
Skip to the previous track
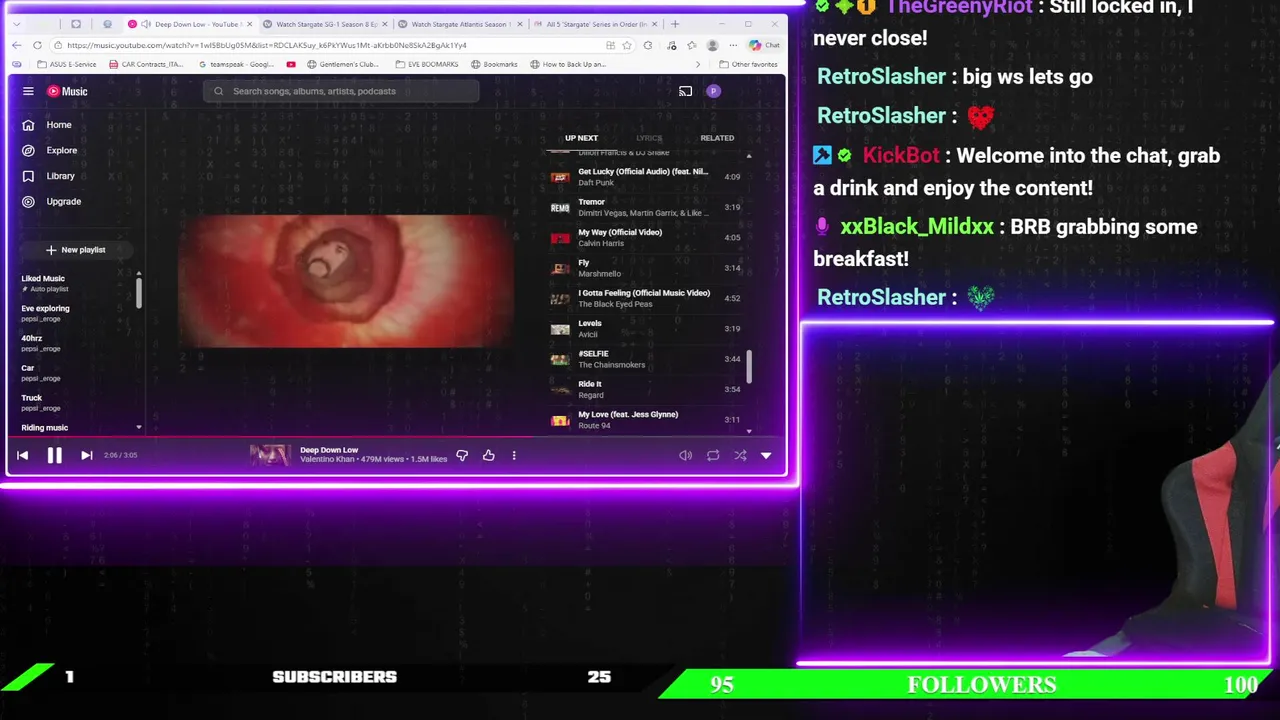pos(22,455)
